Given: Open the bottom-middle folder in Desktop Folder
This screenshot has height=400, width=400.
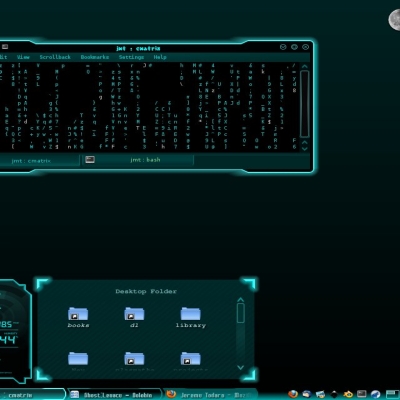Looking at the screenshot, I should tap(134, 362).
